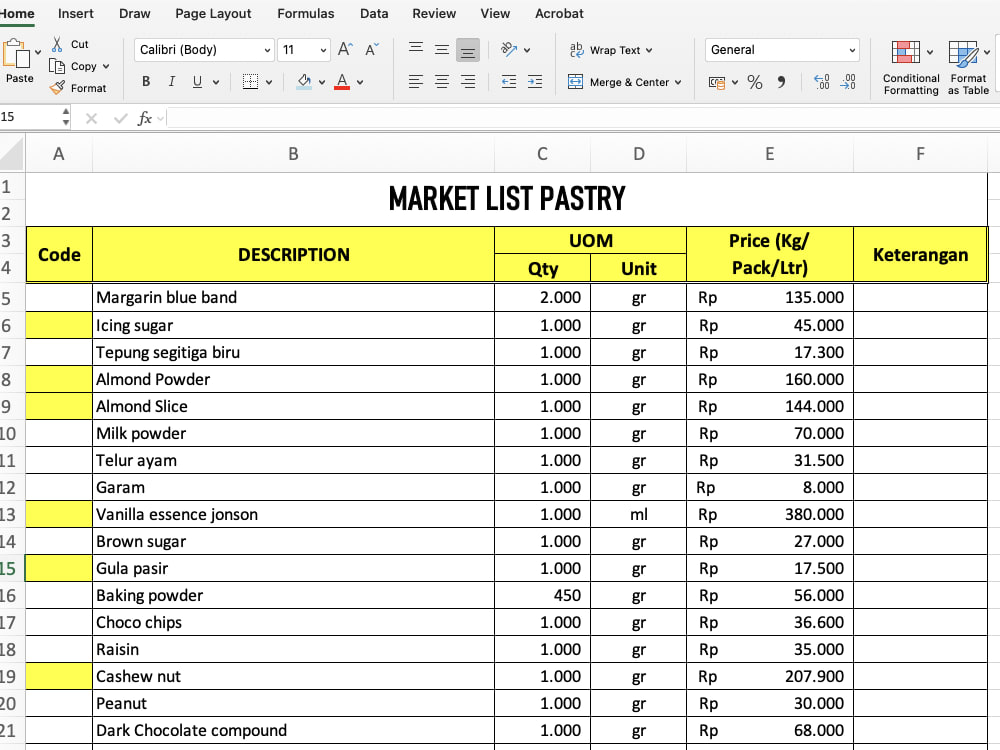This screenshot has width=1000, height=750.
Task: Click the select-all corner triangle
Action: pos(12,154)
